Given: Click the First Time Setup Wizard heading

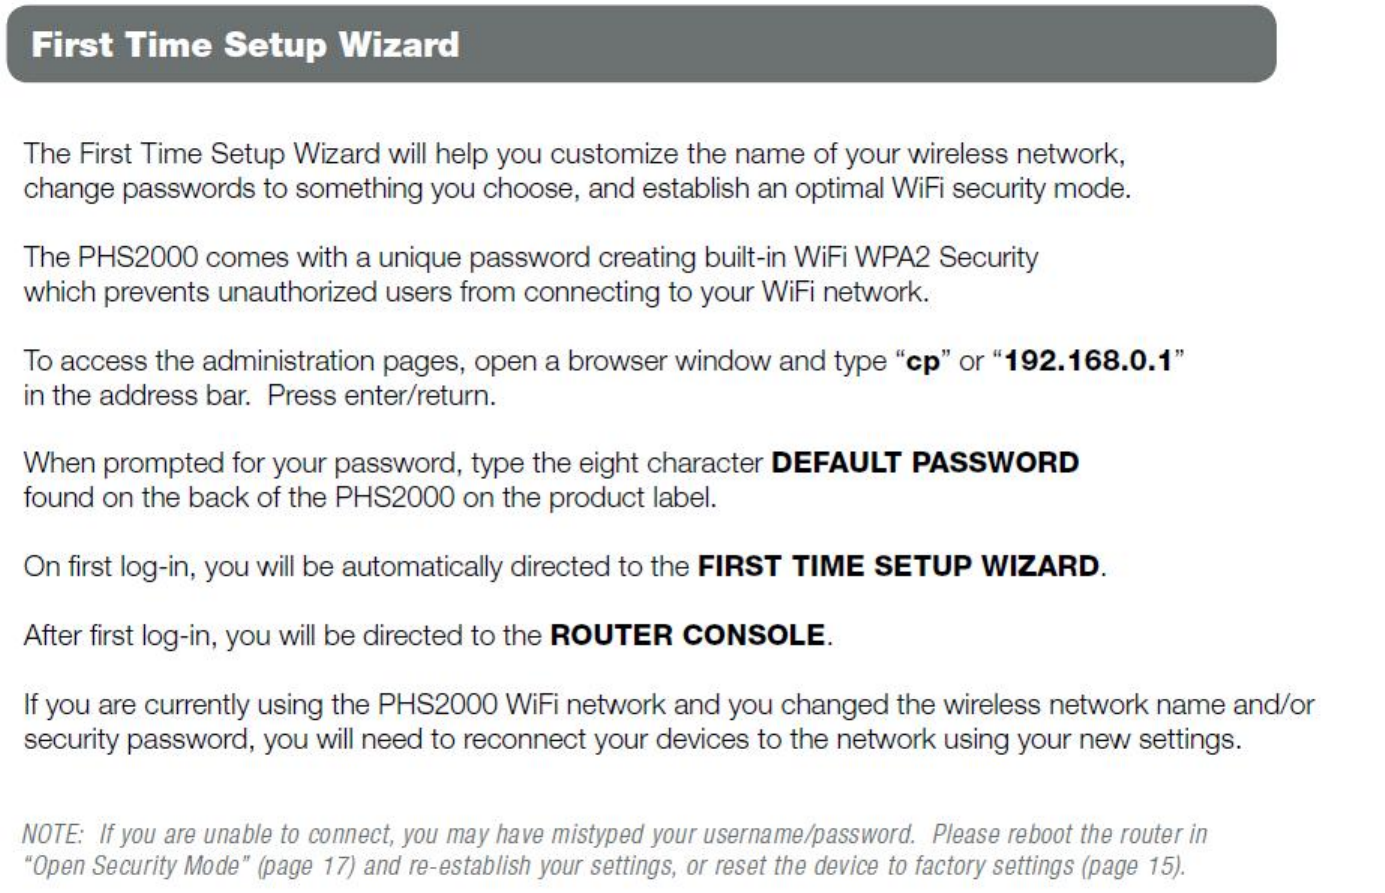Looking at the screenshot, I should [x=245, y=45].
